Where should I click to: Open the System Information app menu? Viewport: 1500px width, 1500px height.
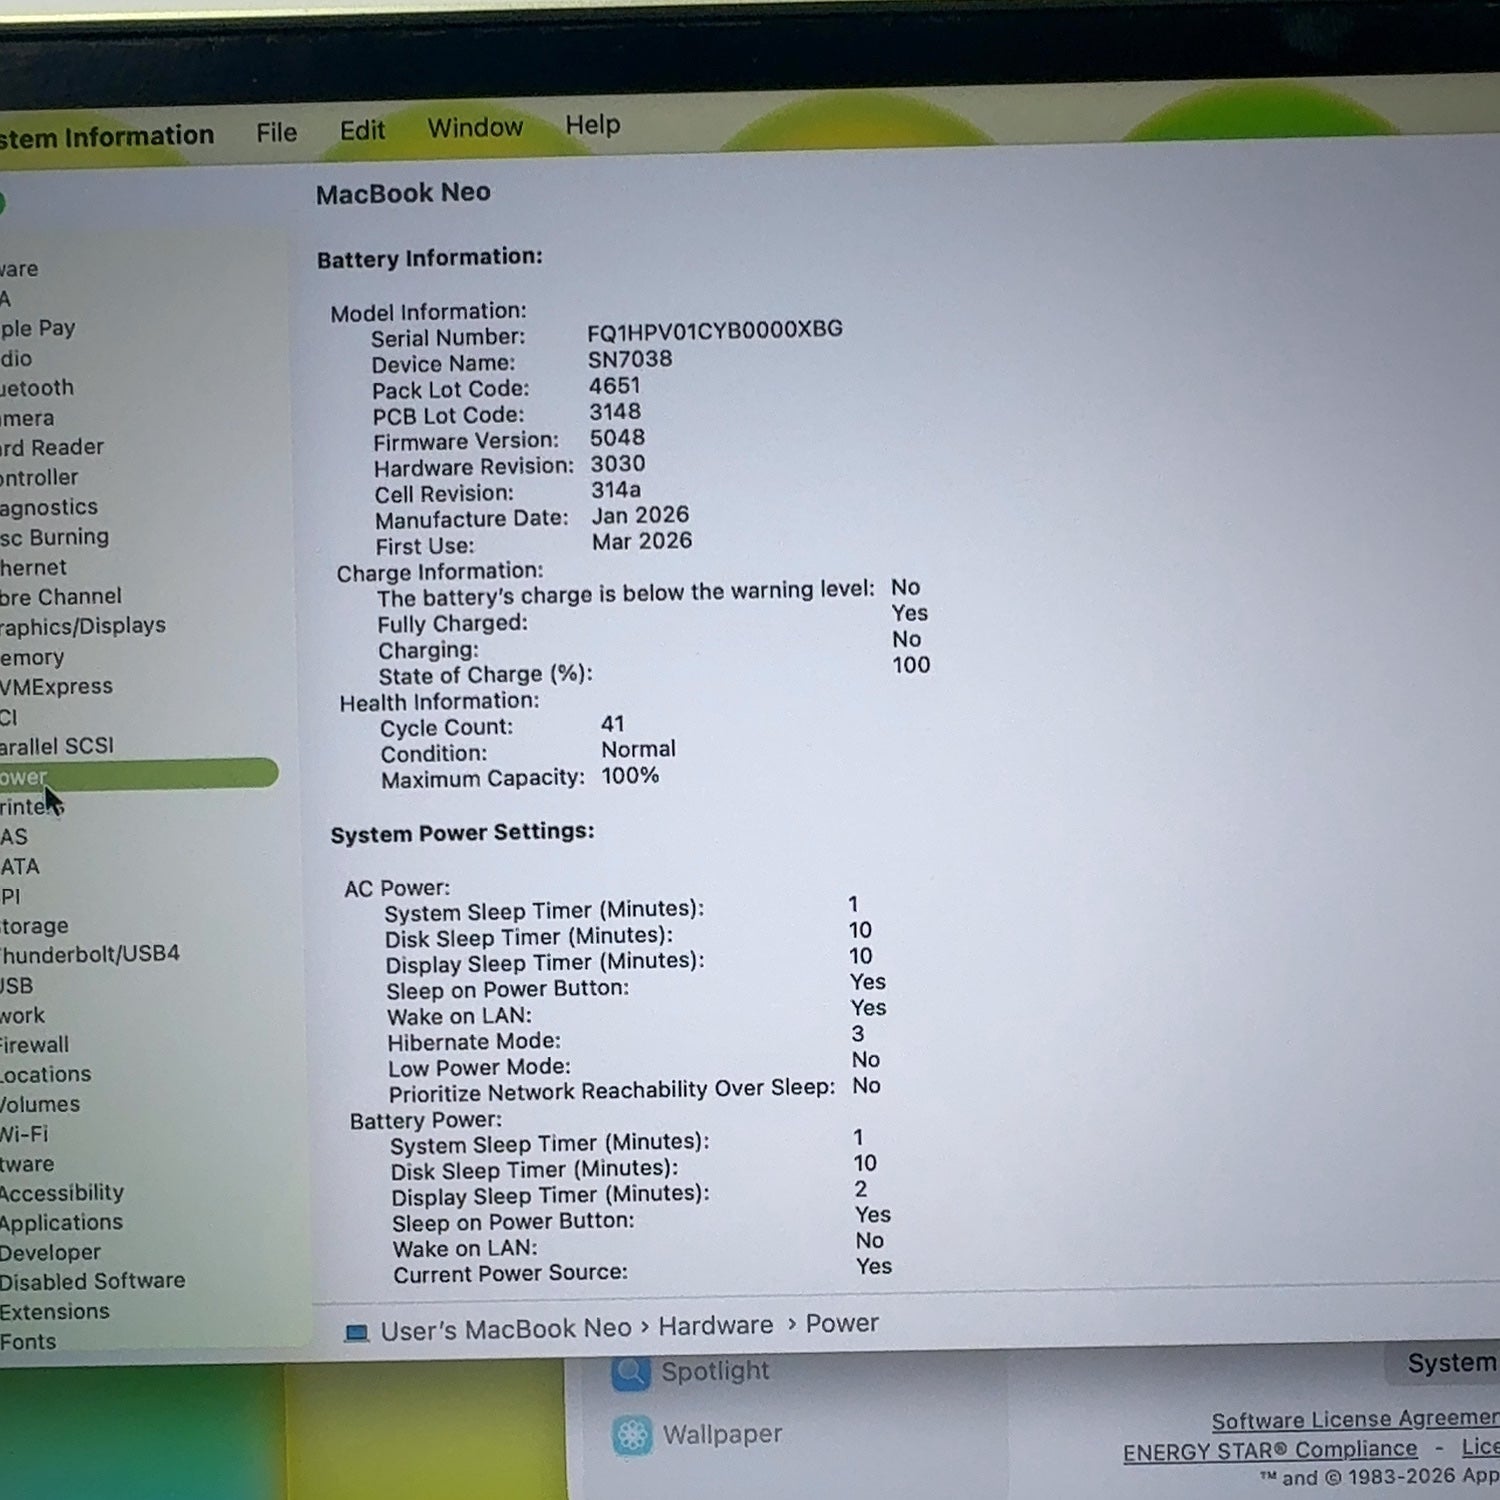point(106,137)
